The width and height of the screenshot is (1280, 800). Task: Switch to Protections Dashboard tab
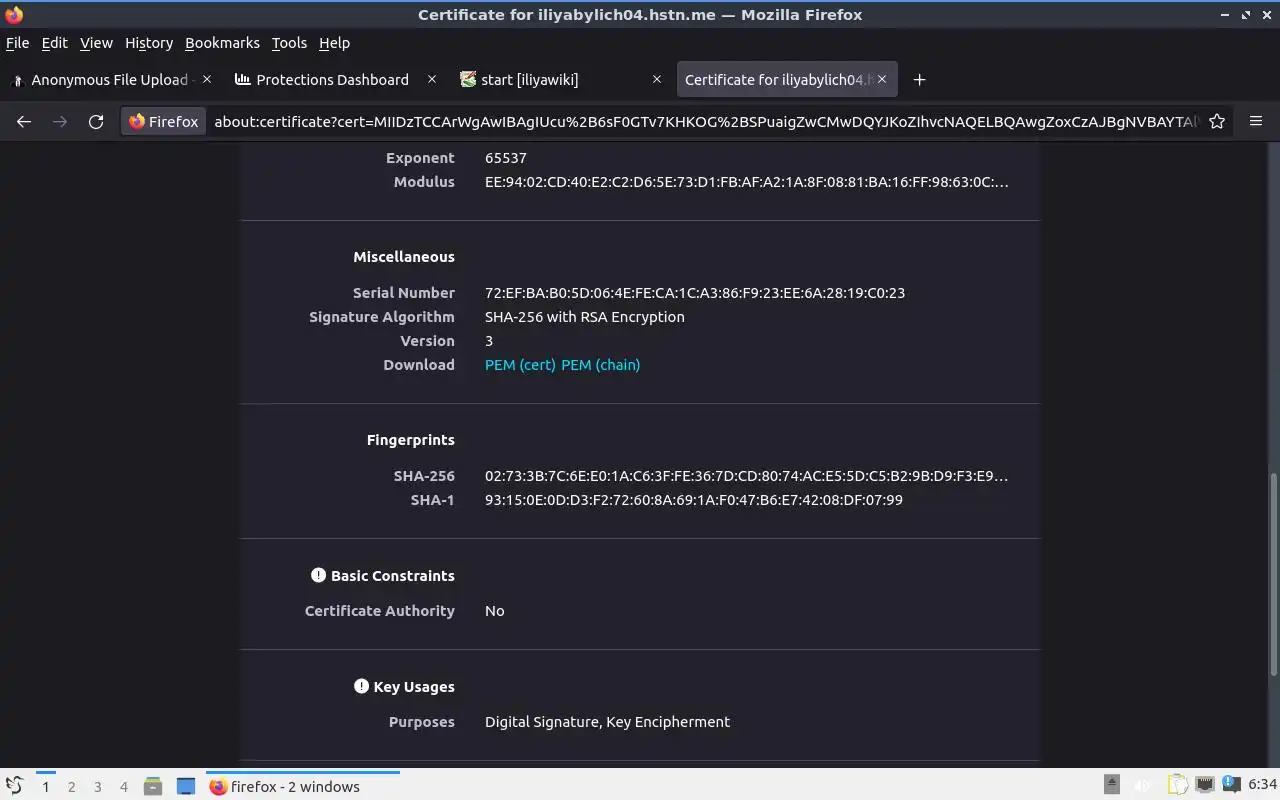click(x=333, y=79)
